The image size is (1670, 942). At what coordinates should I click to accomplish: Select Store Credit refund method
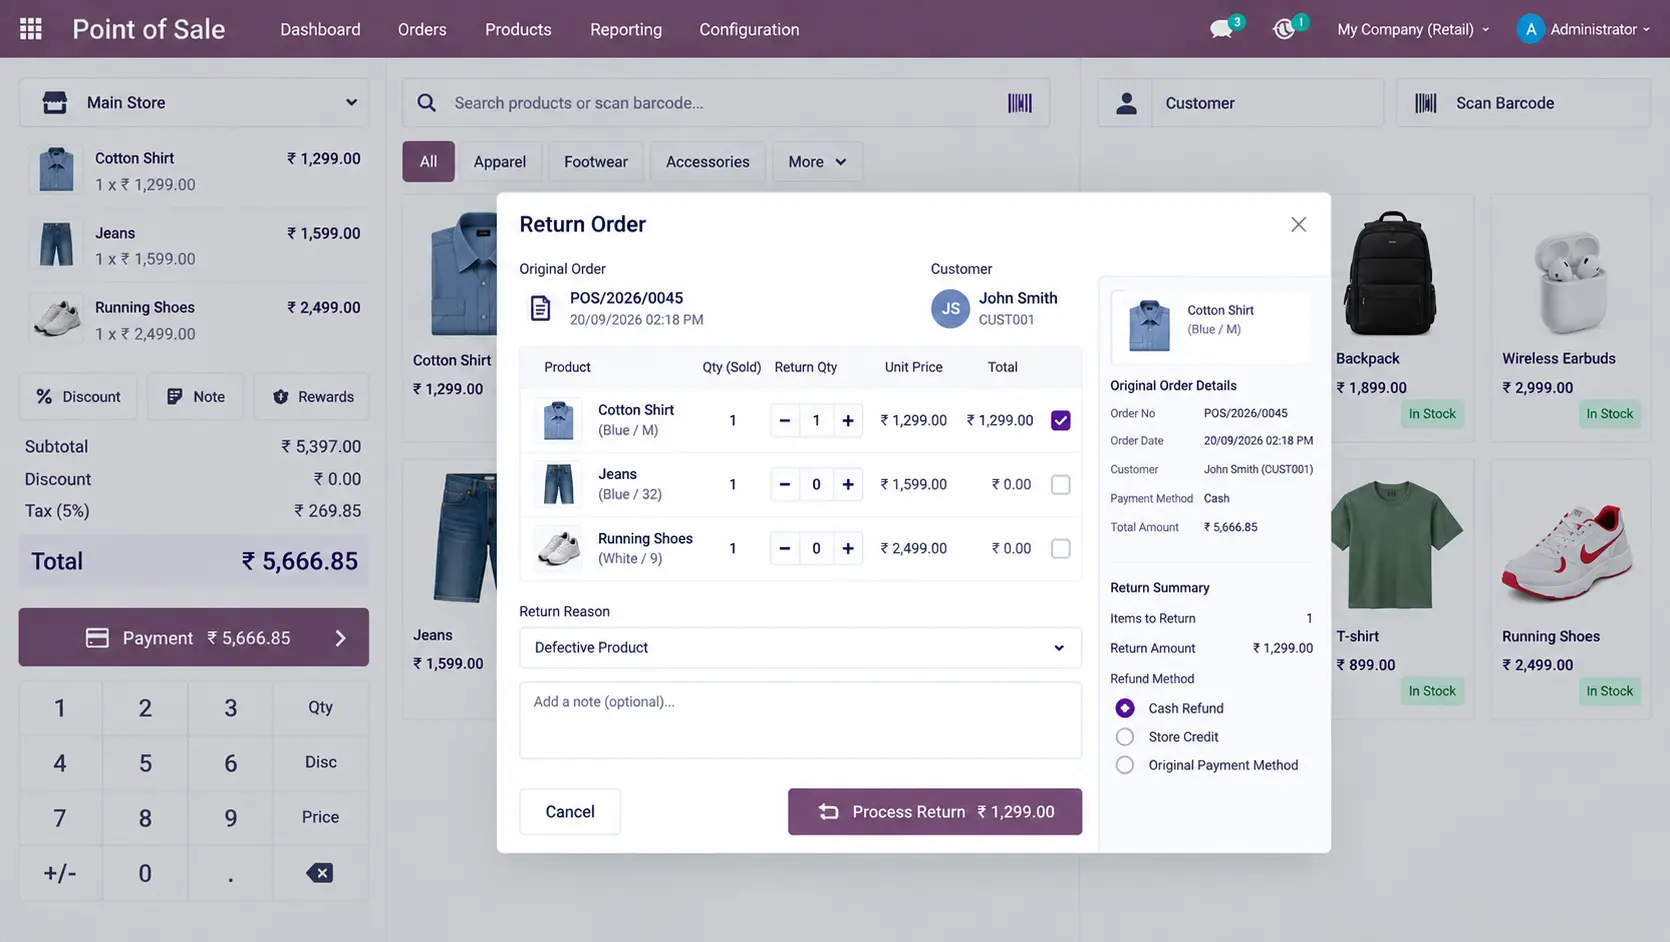click(x=1125, y=737)
